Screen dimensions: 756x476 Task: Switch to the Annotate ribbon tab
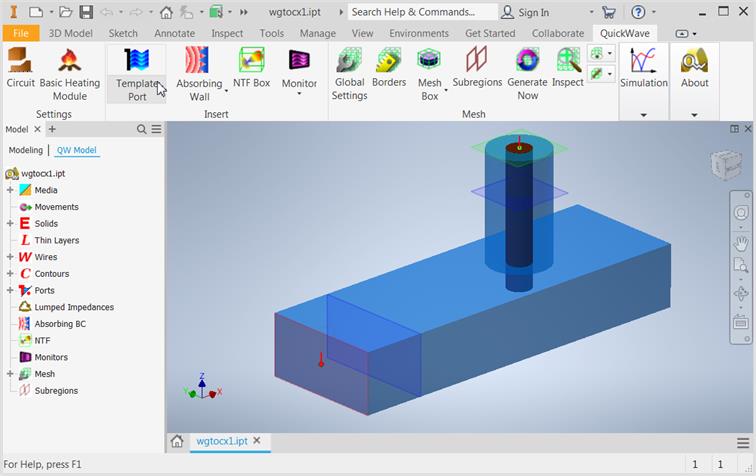(x=175, y=33)
